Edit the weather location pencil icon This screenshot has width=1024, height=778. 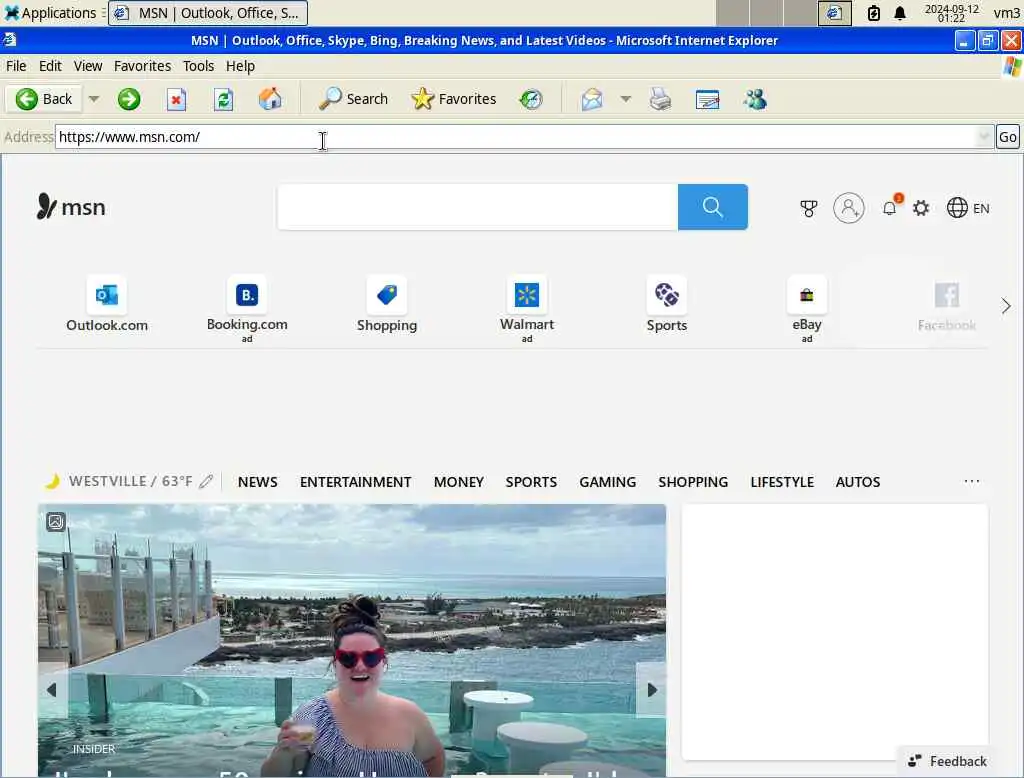coord(206,481)
